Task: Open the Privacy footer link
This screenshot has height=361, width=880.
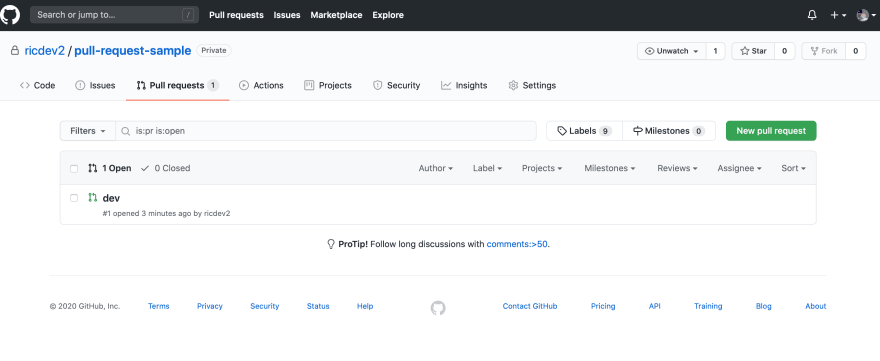Action: [210, 306]
